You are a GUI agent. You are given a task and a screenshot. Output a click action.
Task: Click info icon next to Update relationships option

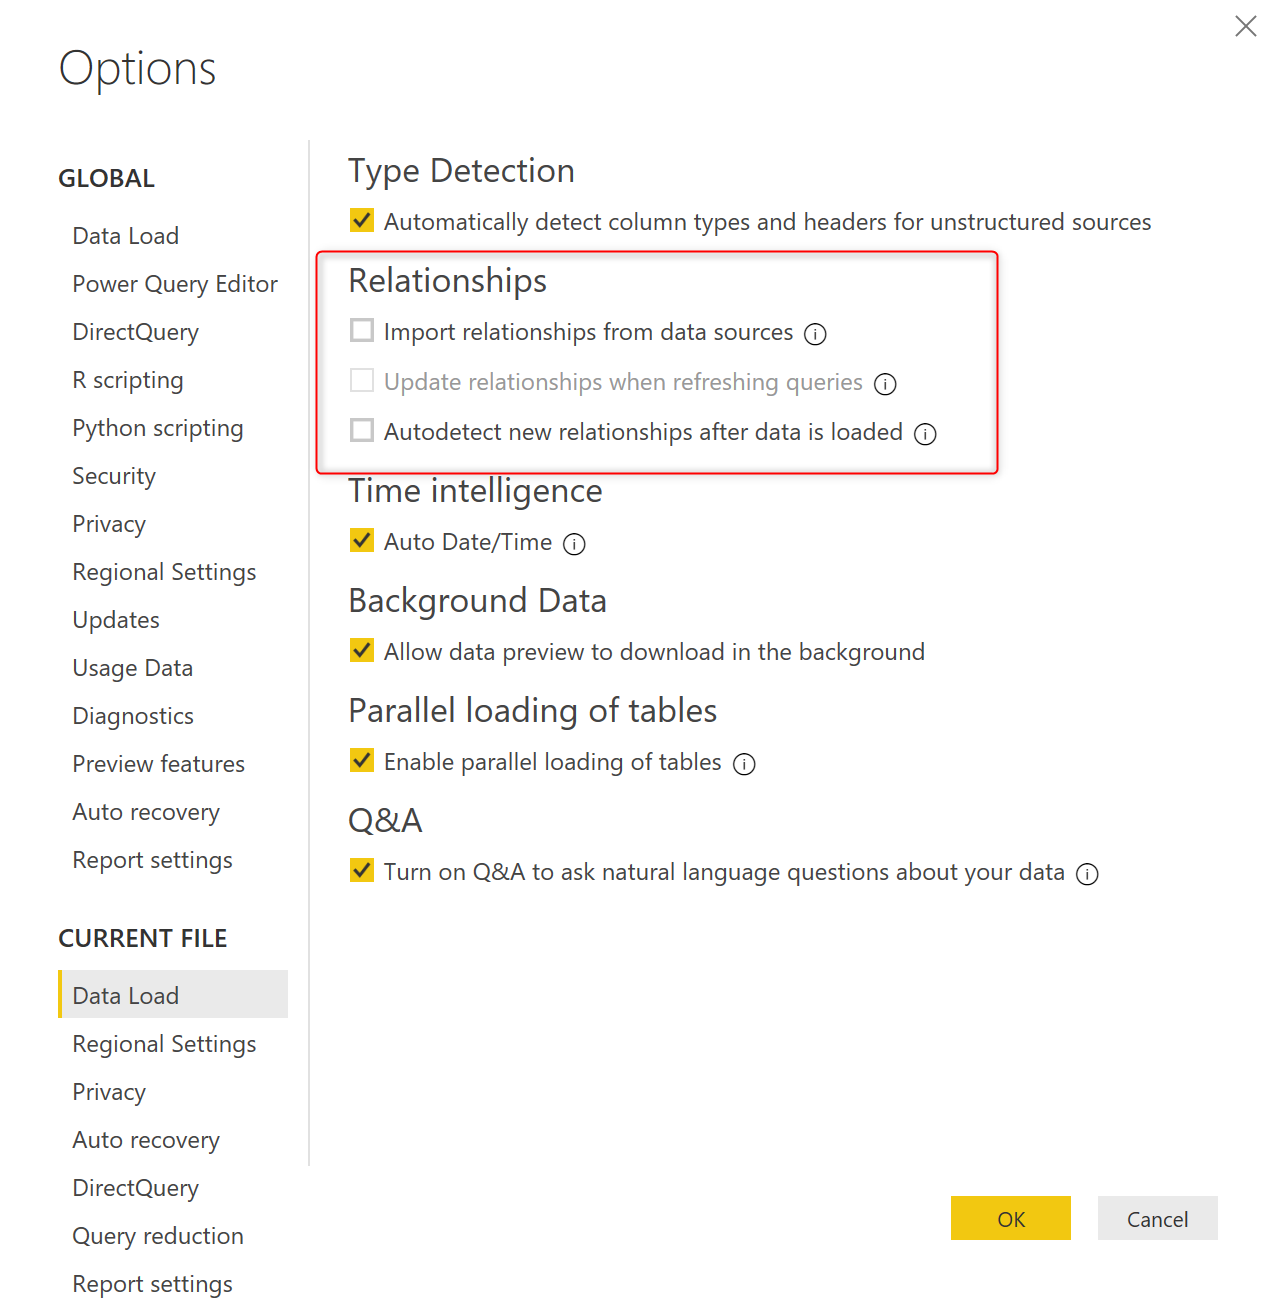point(885,384)
